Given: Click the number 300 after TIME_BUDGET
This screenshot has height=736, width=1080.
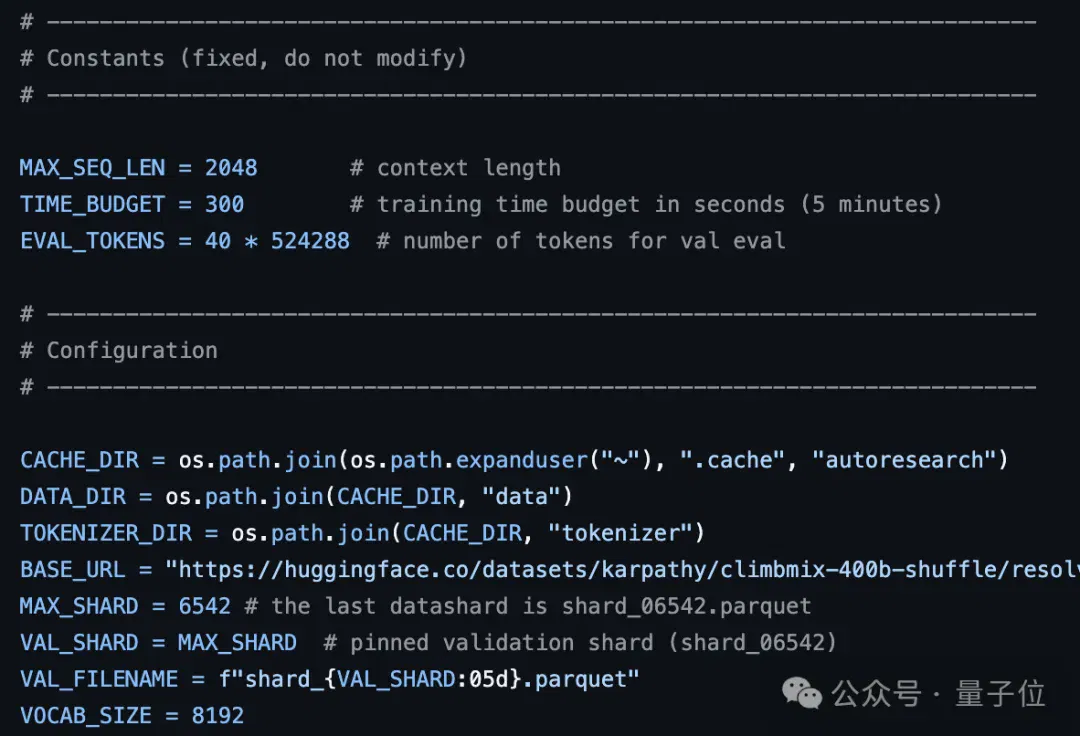Looking at the screenshot, I should tap(224, 204).
